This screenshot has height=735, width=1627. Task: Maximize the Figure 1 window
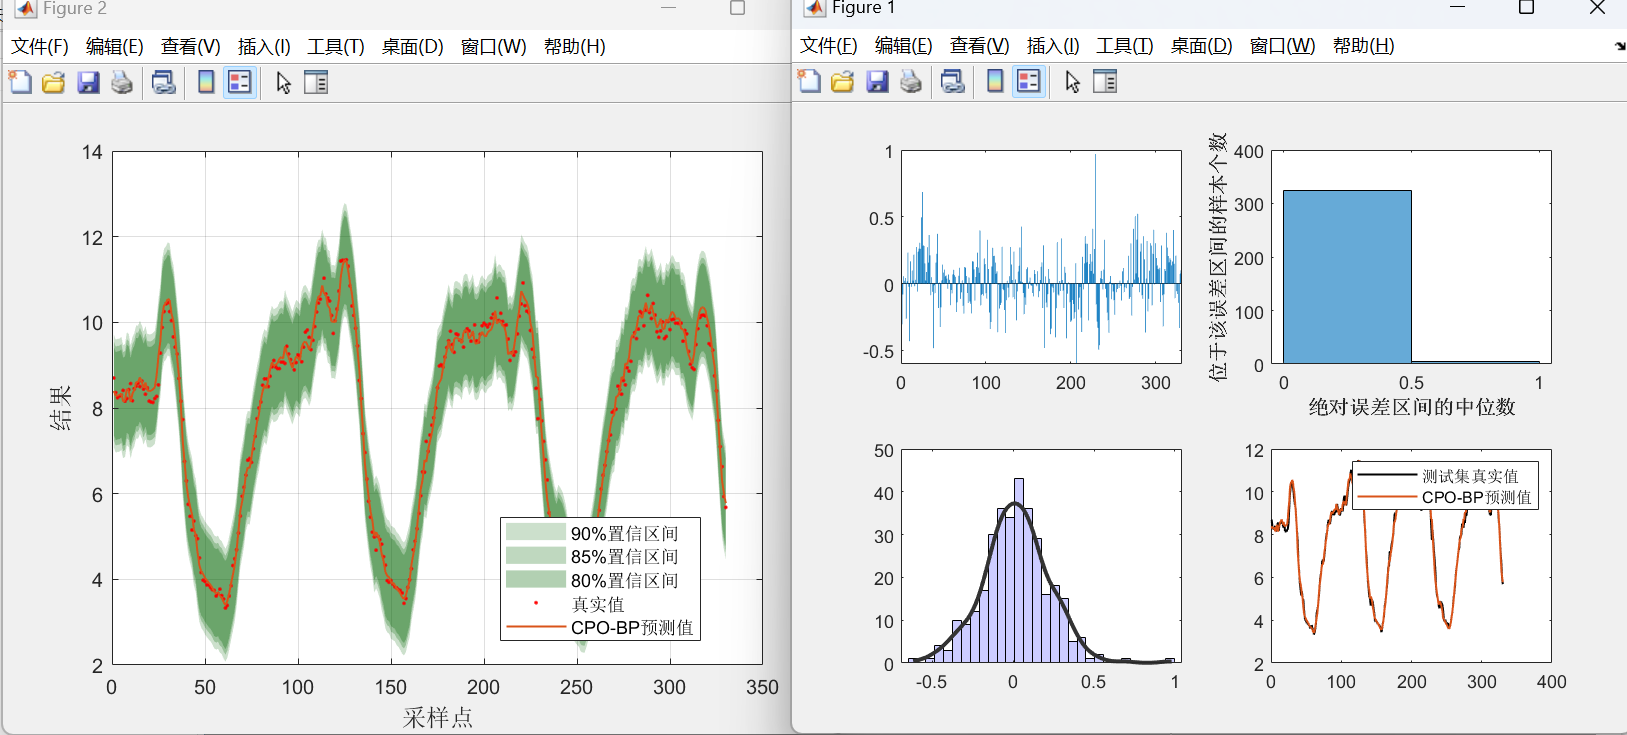coord(1526,8)
